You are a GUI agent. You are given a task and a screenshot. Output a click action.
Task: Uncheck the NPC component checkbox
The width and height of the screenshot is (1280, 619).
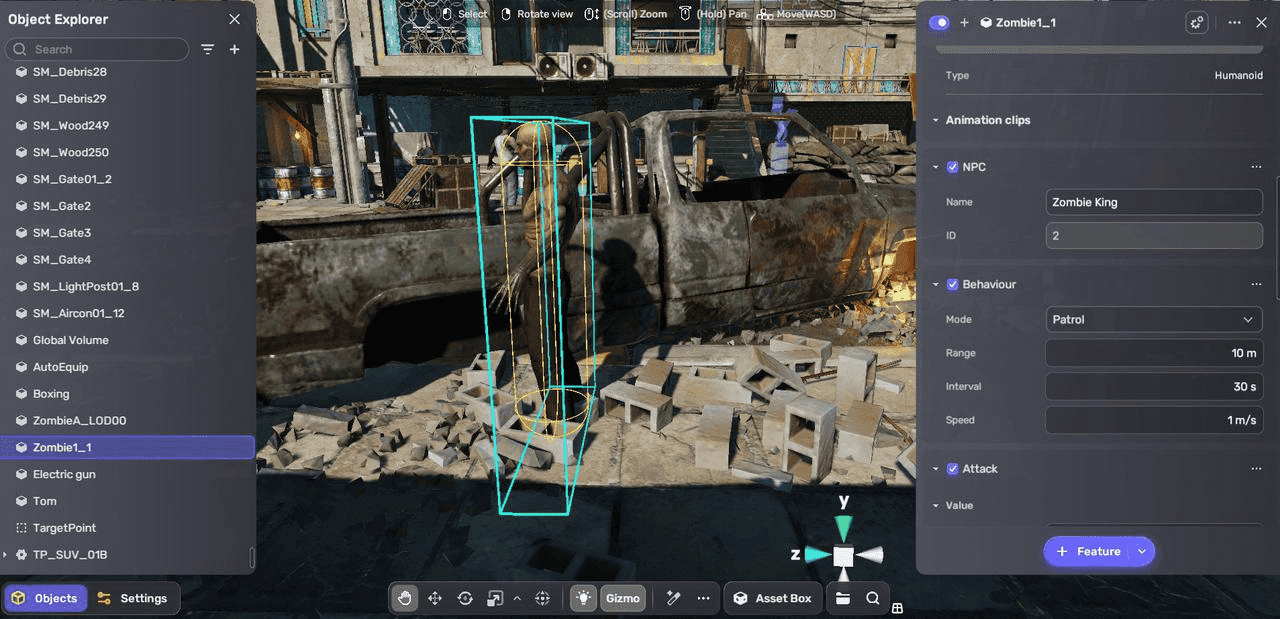(952, 167)
